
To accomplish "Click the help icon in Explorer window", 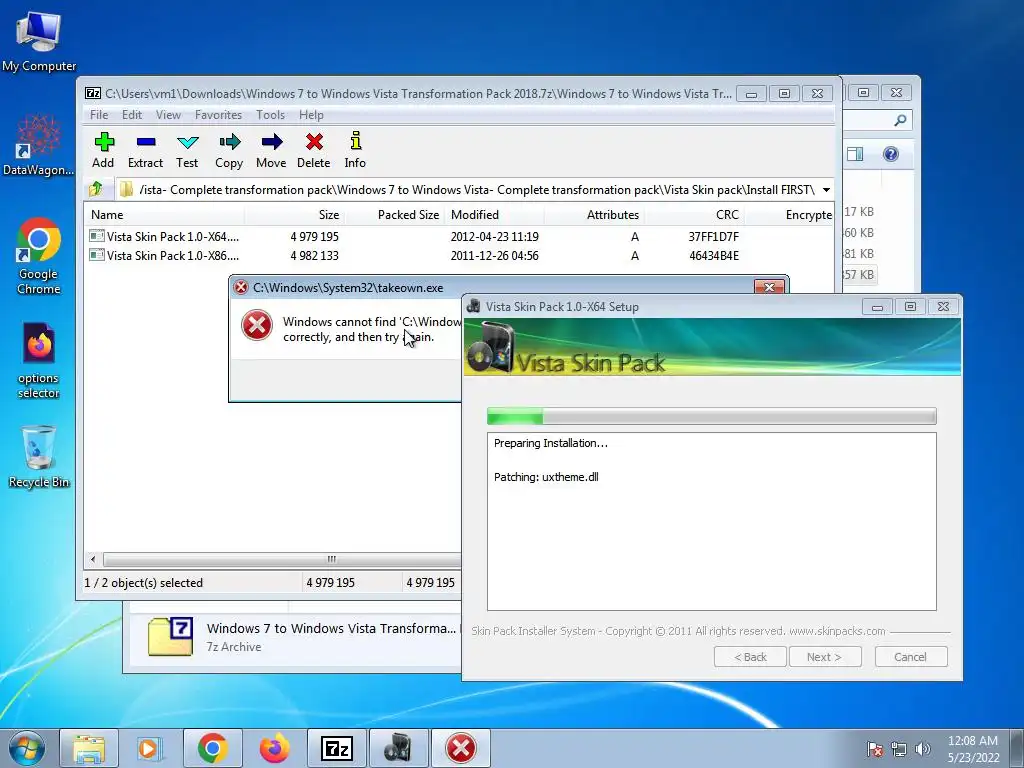I will click(891, 154).
